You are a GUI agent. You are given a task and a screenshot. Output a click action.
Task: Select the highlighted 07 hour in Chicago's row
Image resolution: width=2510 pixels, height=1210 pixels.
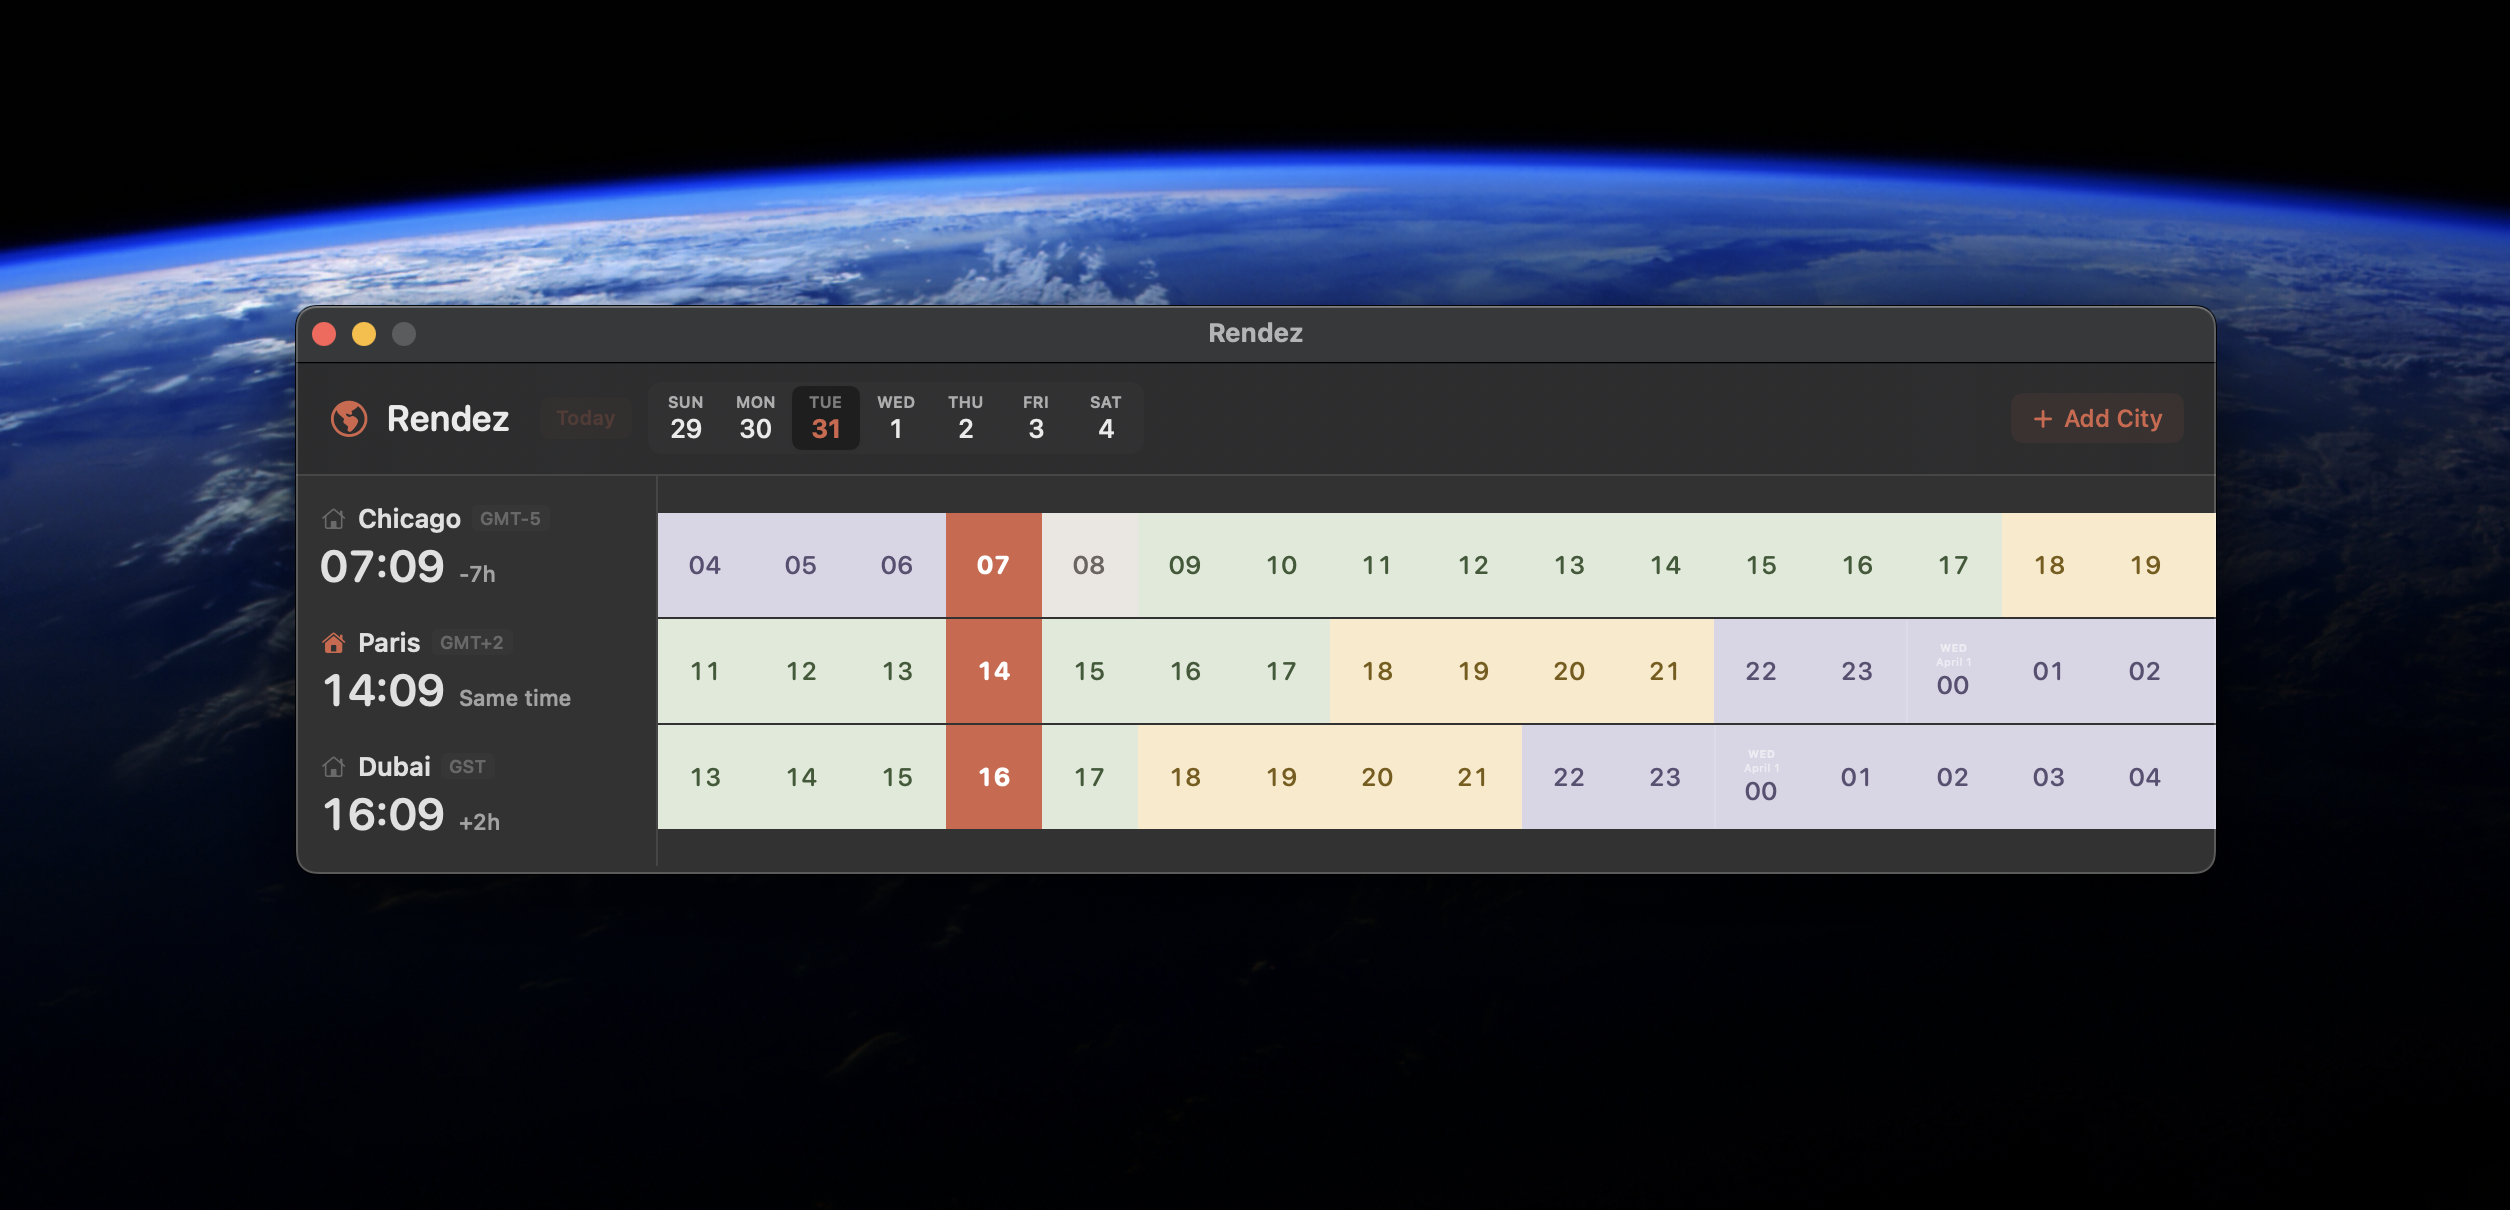pyautogui.click(x=992, y=565)
